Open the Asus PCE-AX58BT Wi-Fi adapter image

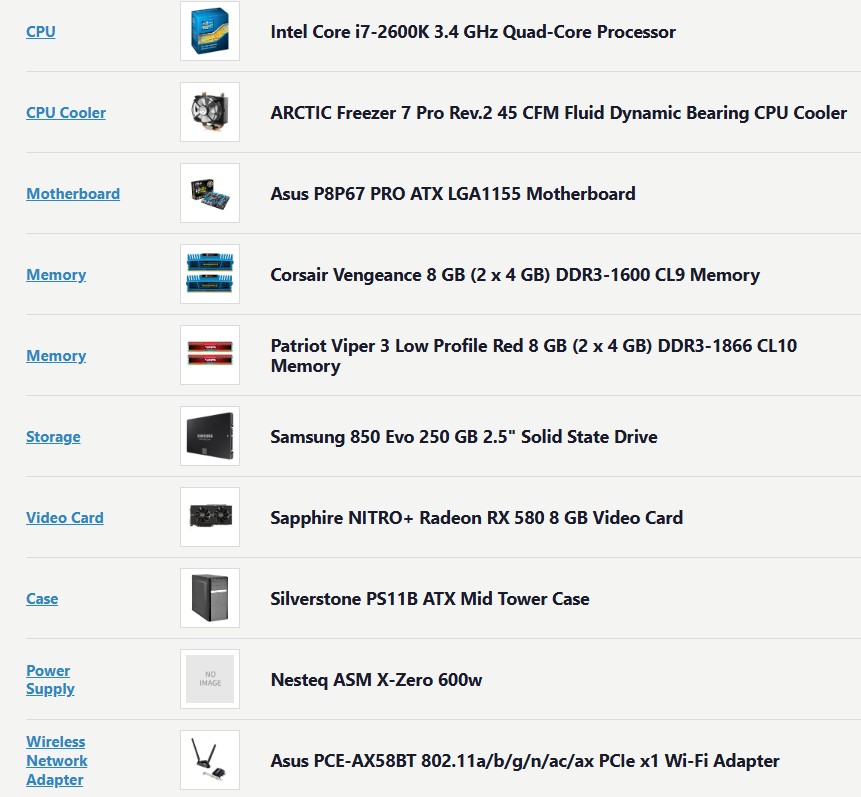210,760
